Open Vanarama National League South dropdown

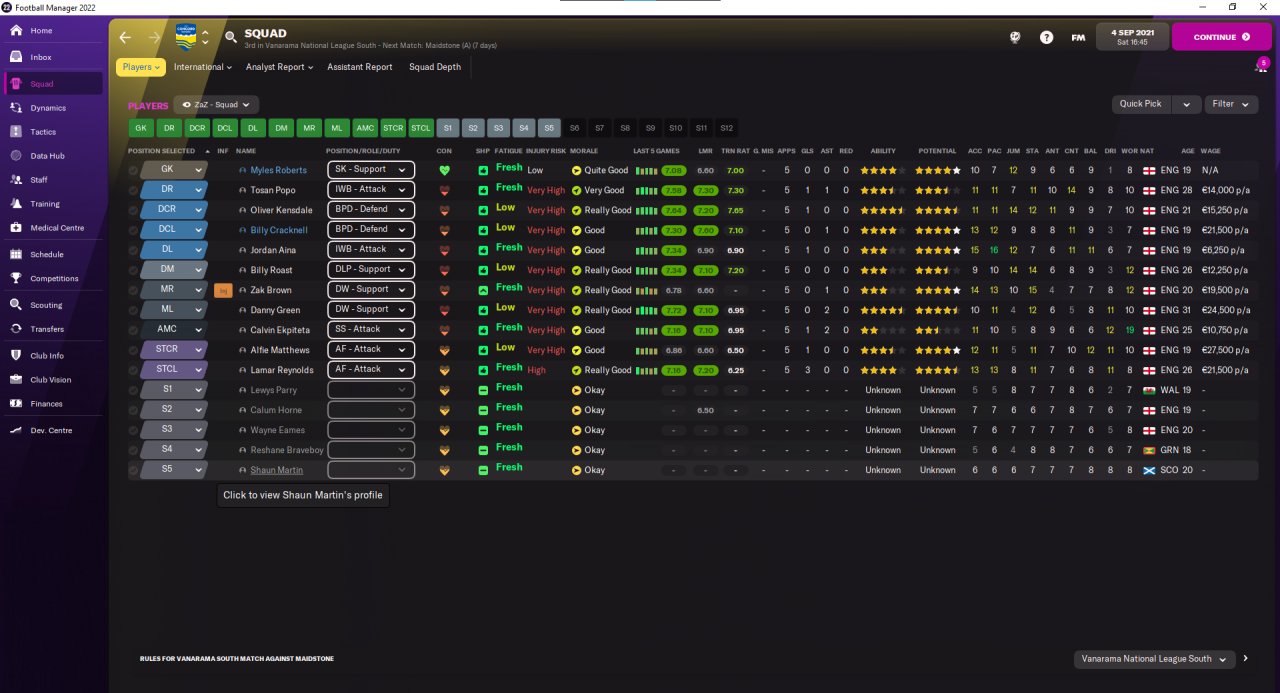coord(1154,659)
